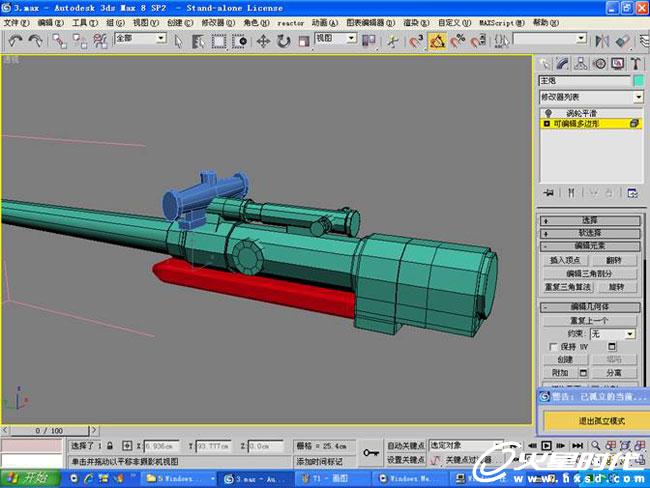Switch to the Modify command panel tab

coord(563,63)
